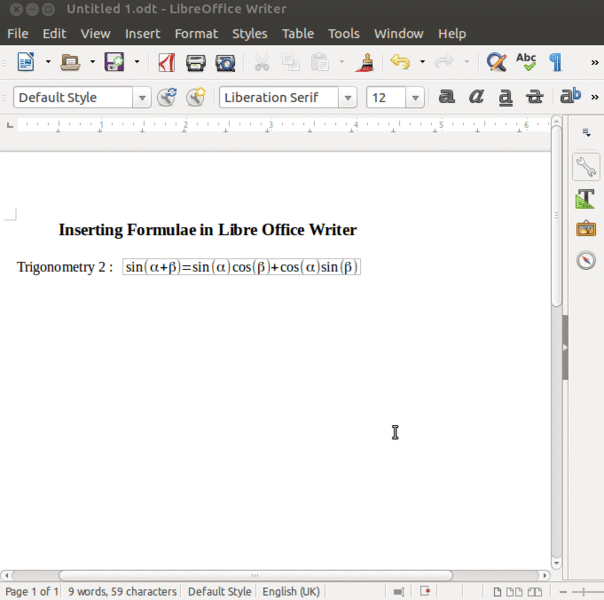The width and height of the screenshot is (604, 600).
Task: Toggle Italic formatting
Action: 476,96
